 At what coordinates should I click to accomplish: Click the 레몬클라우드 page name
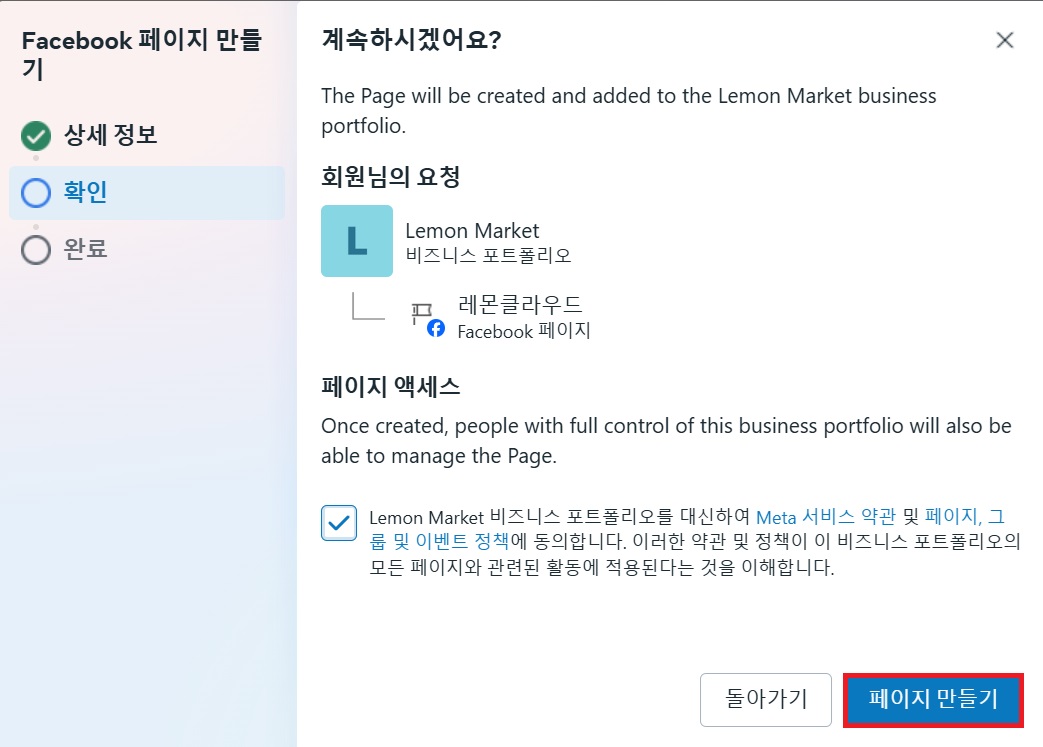[x=520, y=305]
